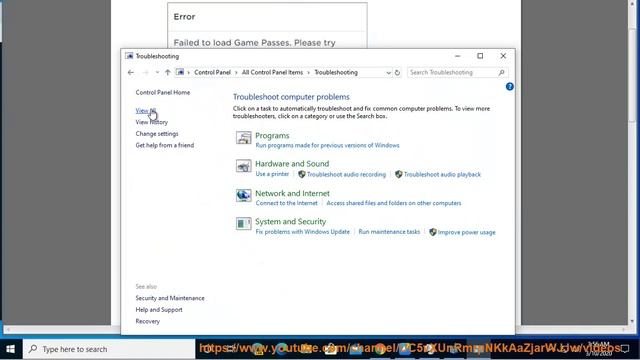
Task: Run programs made for previous versions link
Action: pyautogui.click(x=327, y=145)
